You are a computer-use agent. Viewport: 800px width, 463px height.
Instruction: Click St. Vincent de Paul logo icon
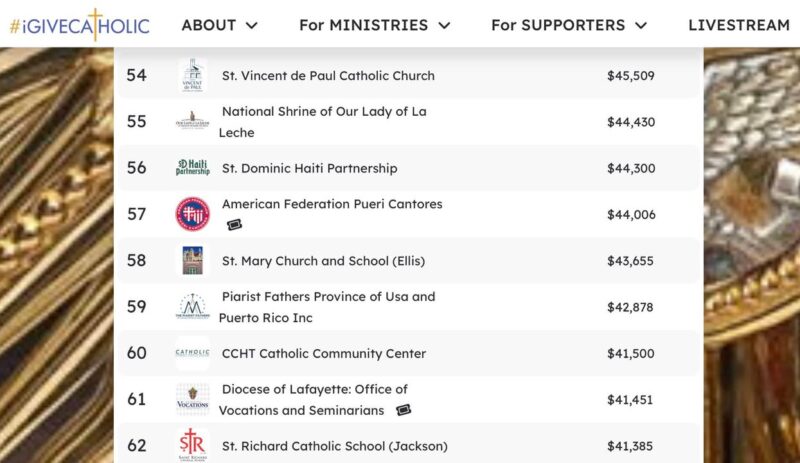tap(192, 76)
